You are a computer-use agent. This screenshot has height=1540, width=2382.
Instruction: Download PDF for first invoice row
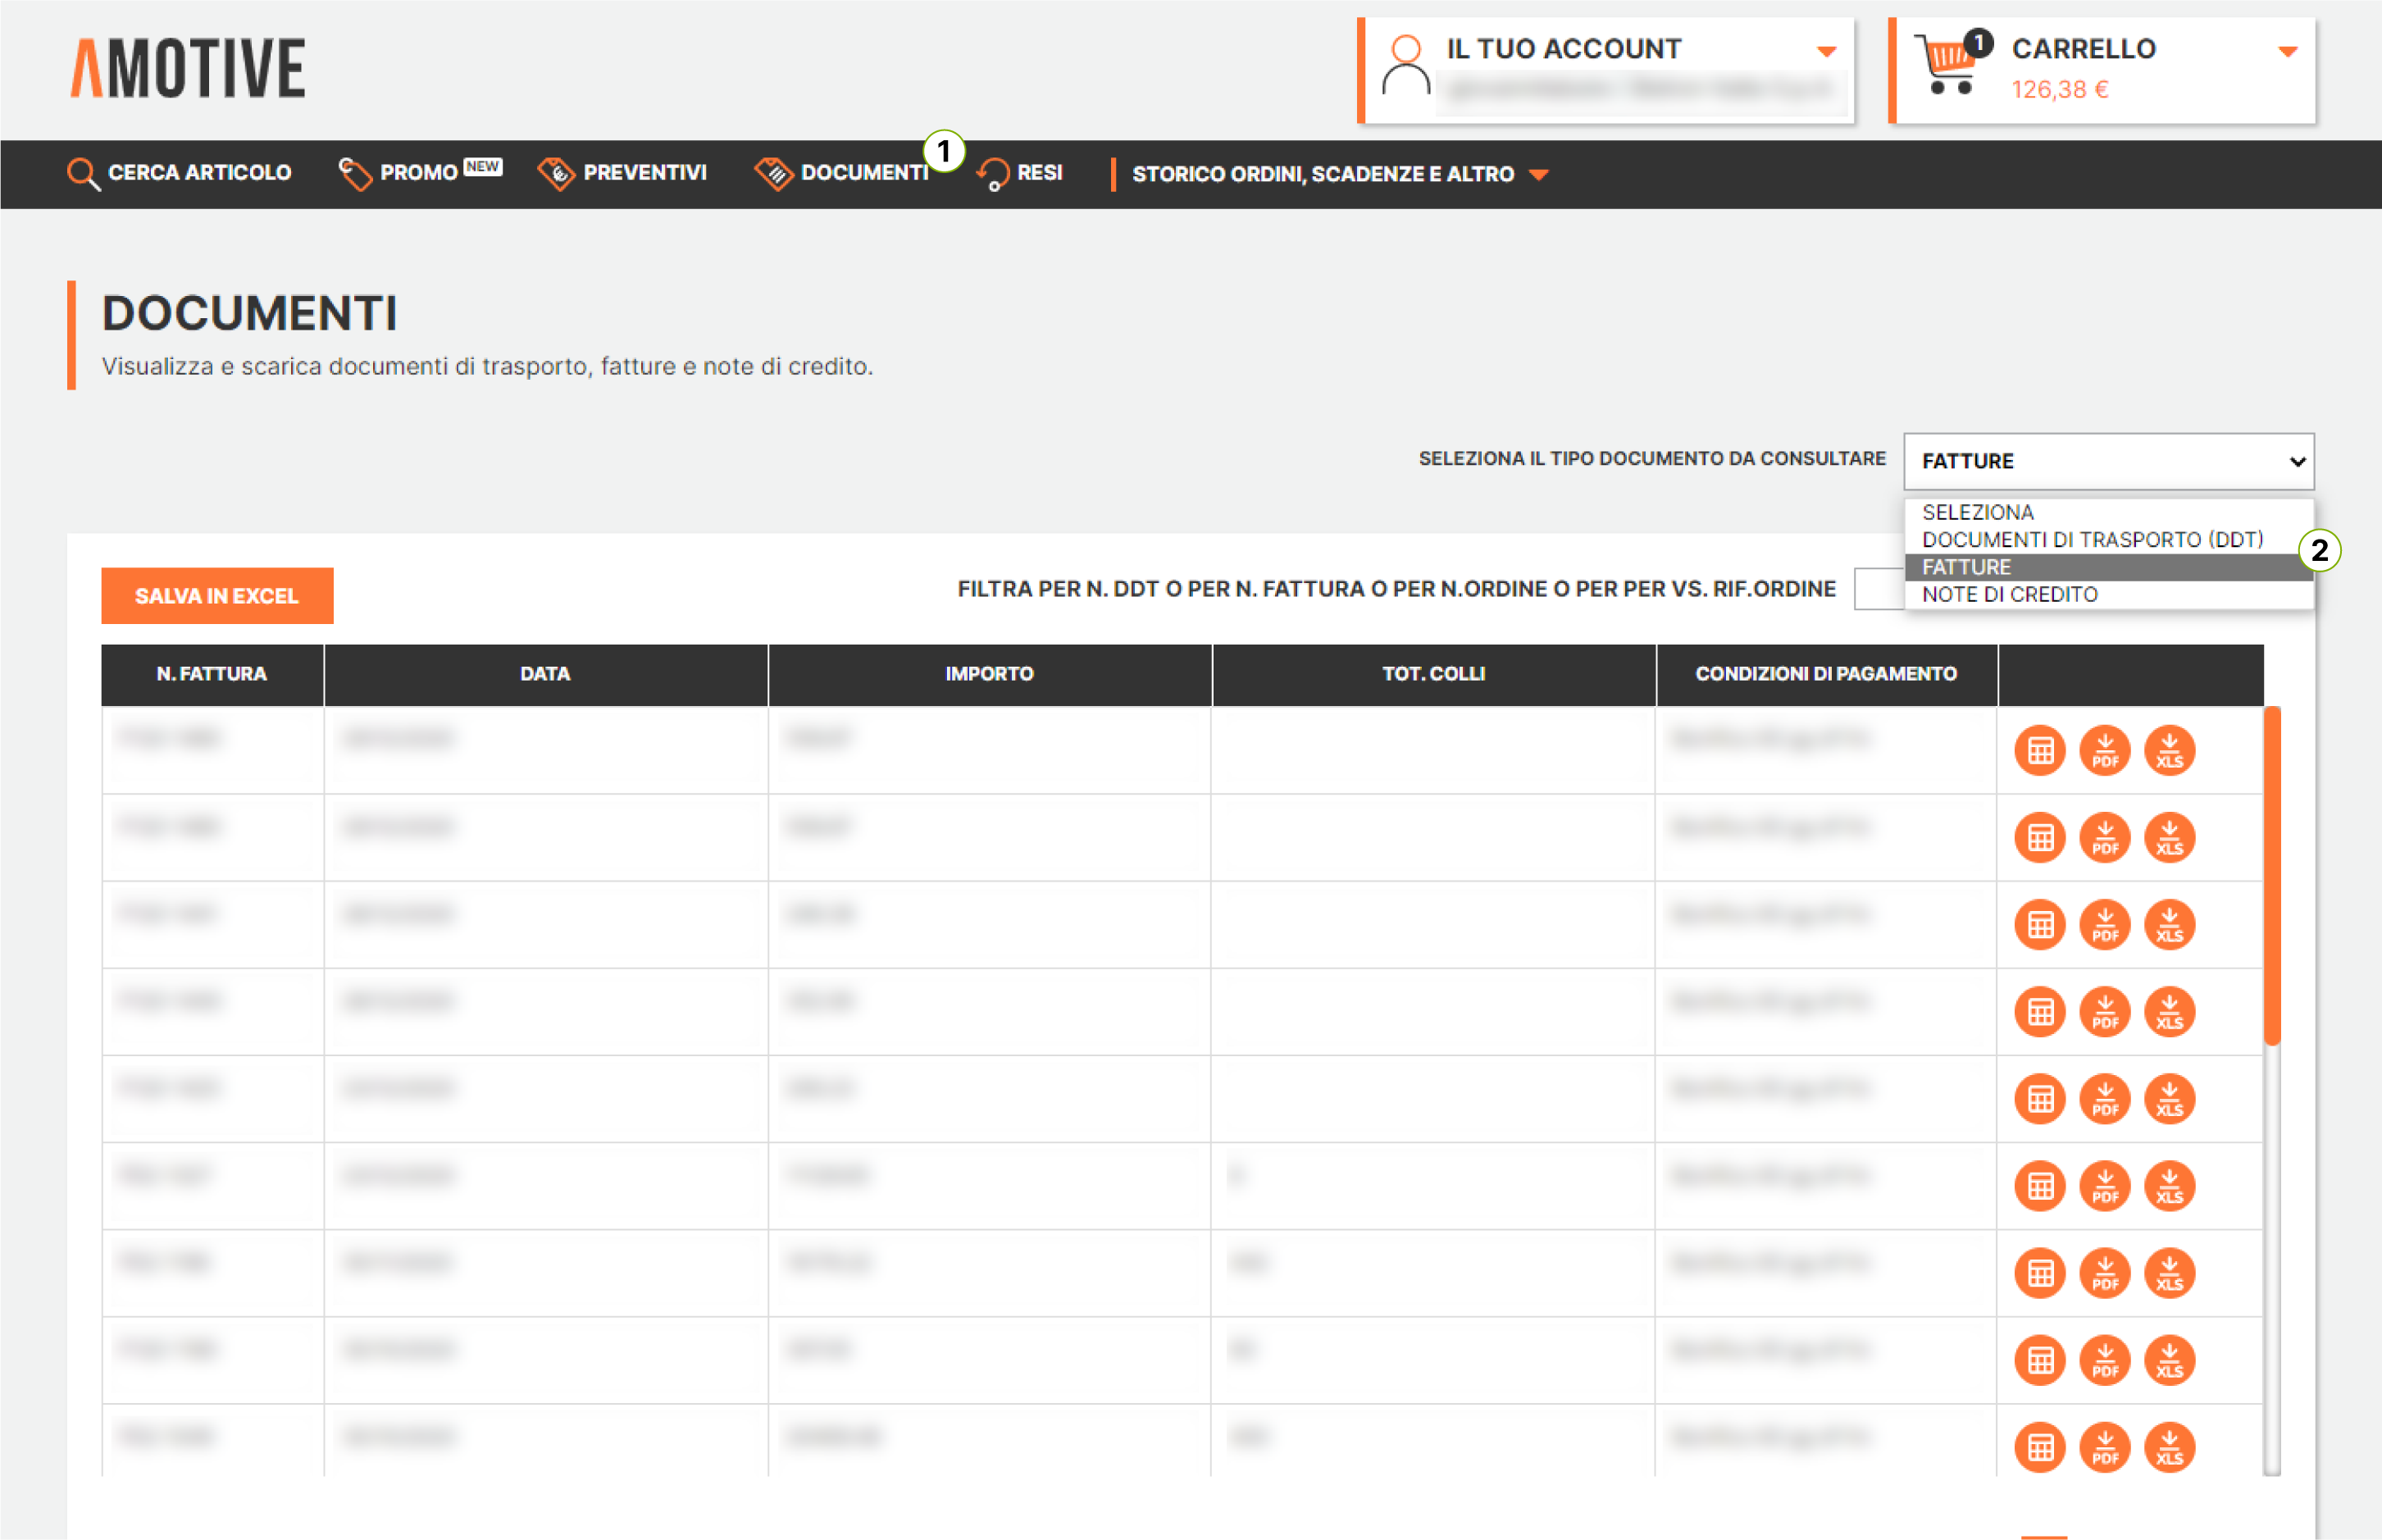pos(2104,750)
